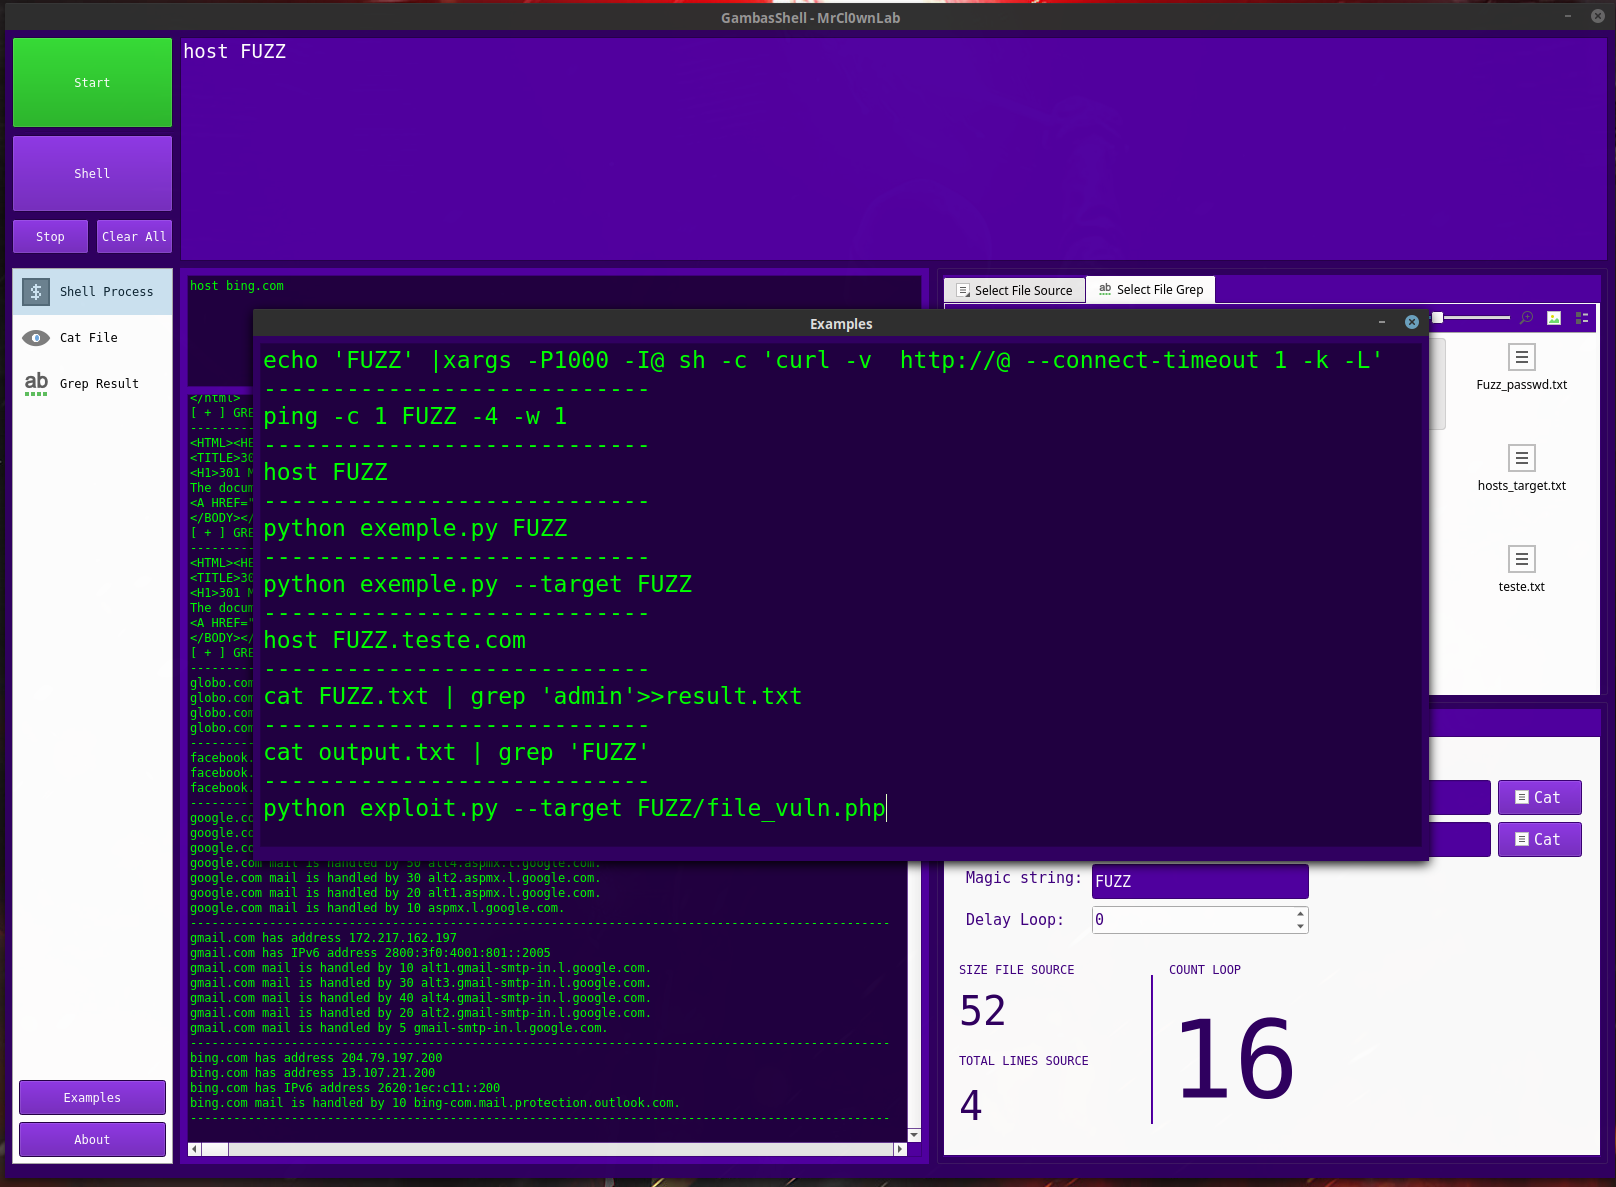Open the About dialog
Viewport: 1616px width, 1187px height.
pos(92,1139)
